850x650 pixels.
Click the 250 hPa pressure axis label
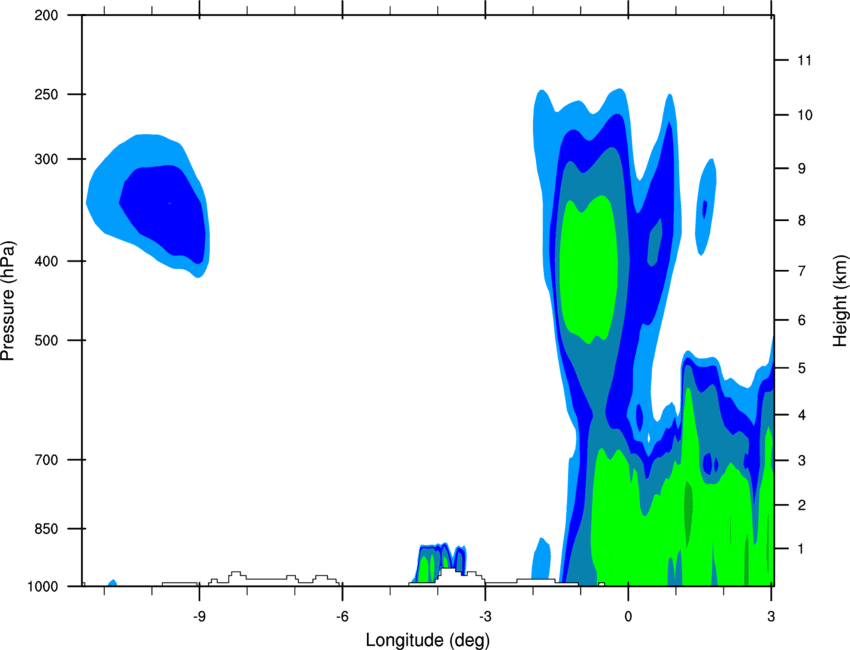[46, 94]
